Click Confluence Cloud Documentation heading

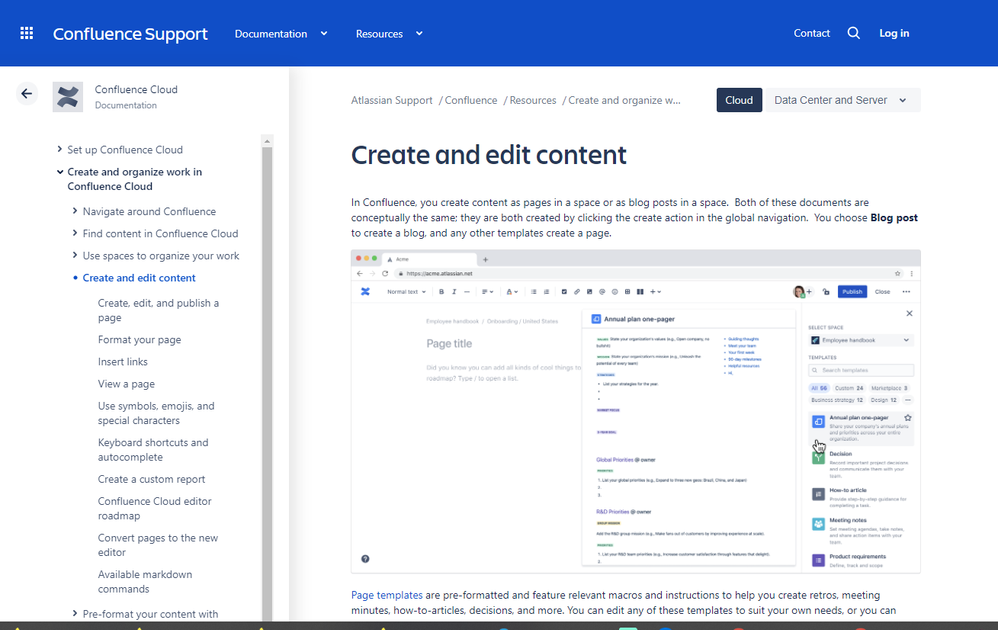(x=136, y=97)
